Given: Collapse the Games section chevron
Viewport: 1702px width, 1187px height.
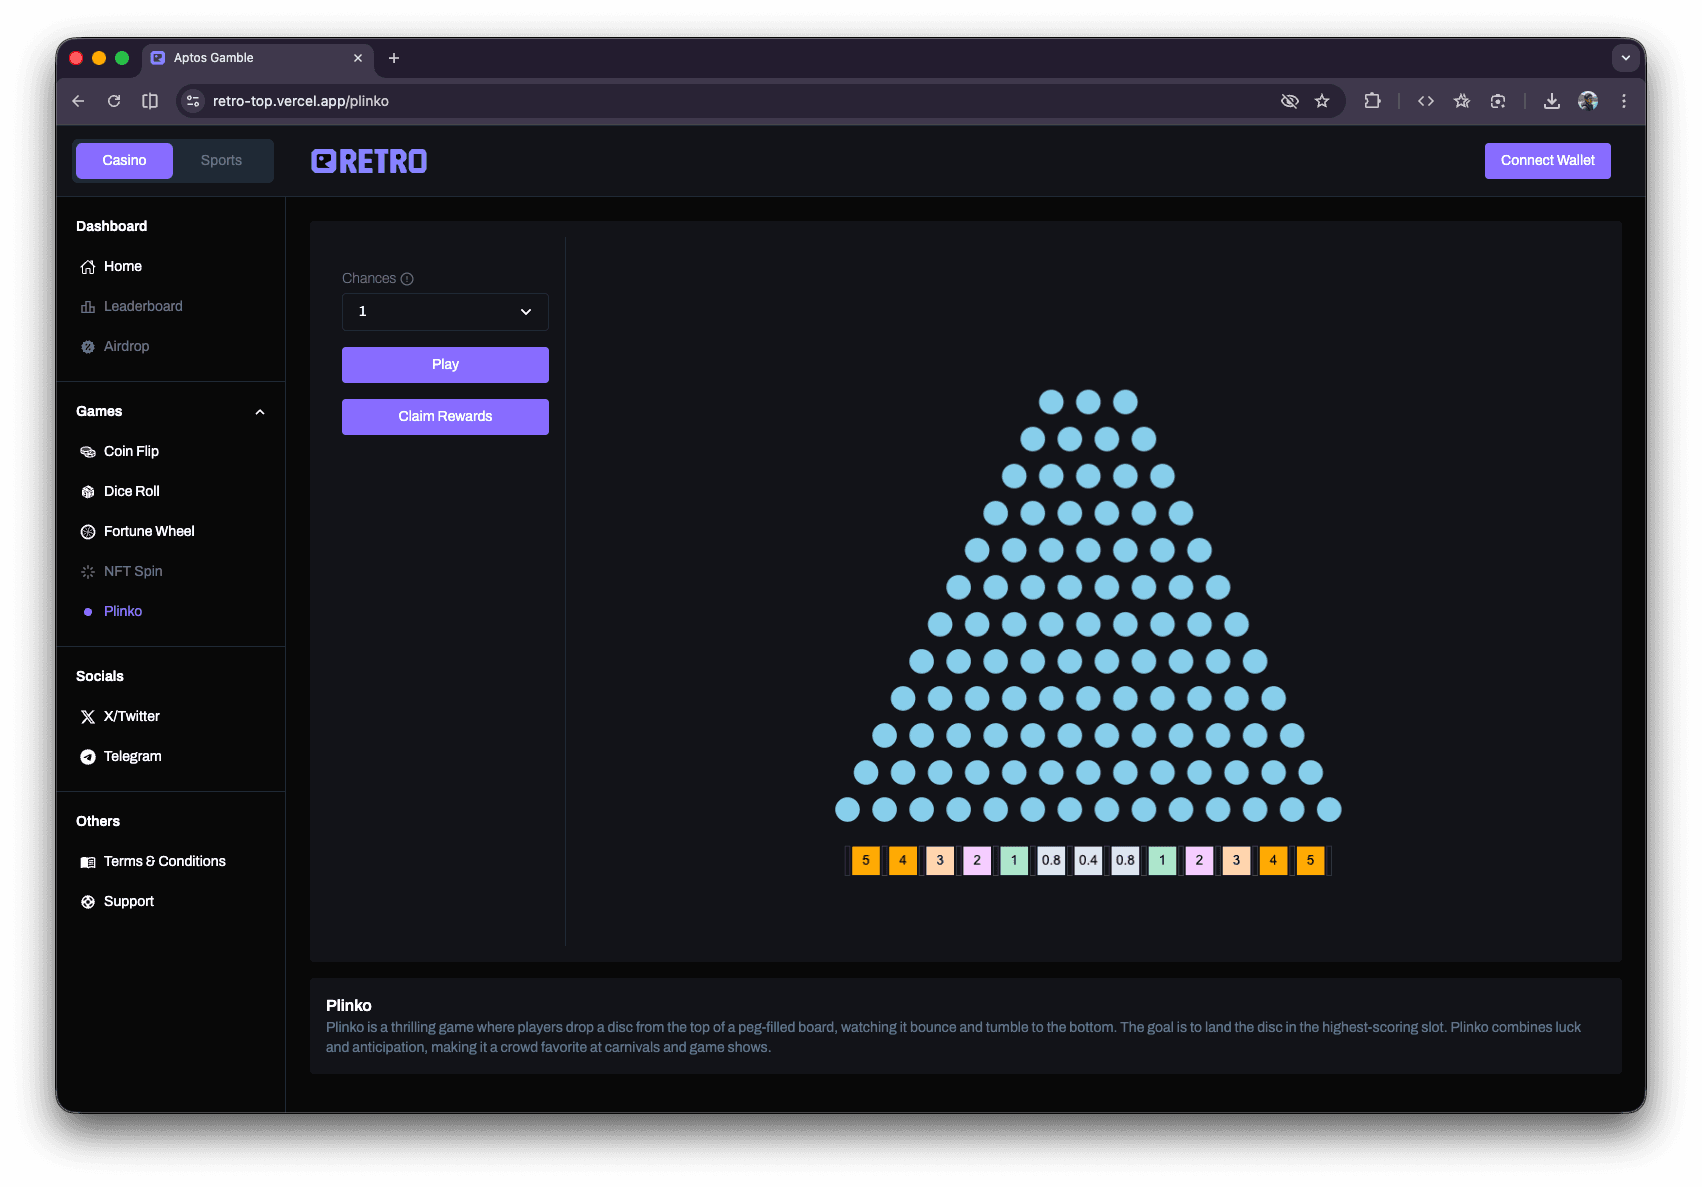Looking at the screenshot, I should pyautogui.click(x=259, y=411).
